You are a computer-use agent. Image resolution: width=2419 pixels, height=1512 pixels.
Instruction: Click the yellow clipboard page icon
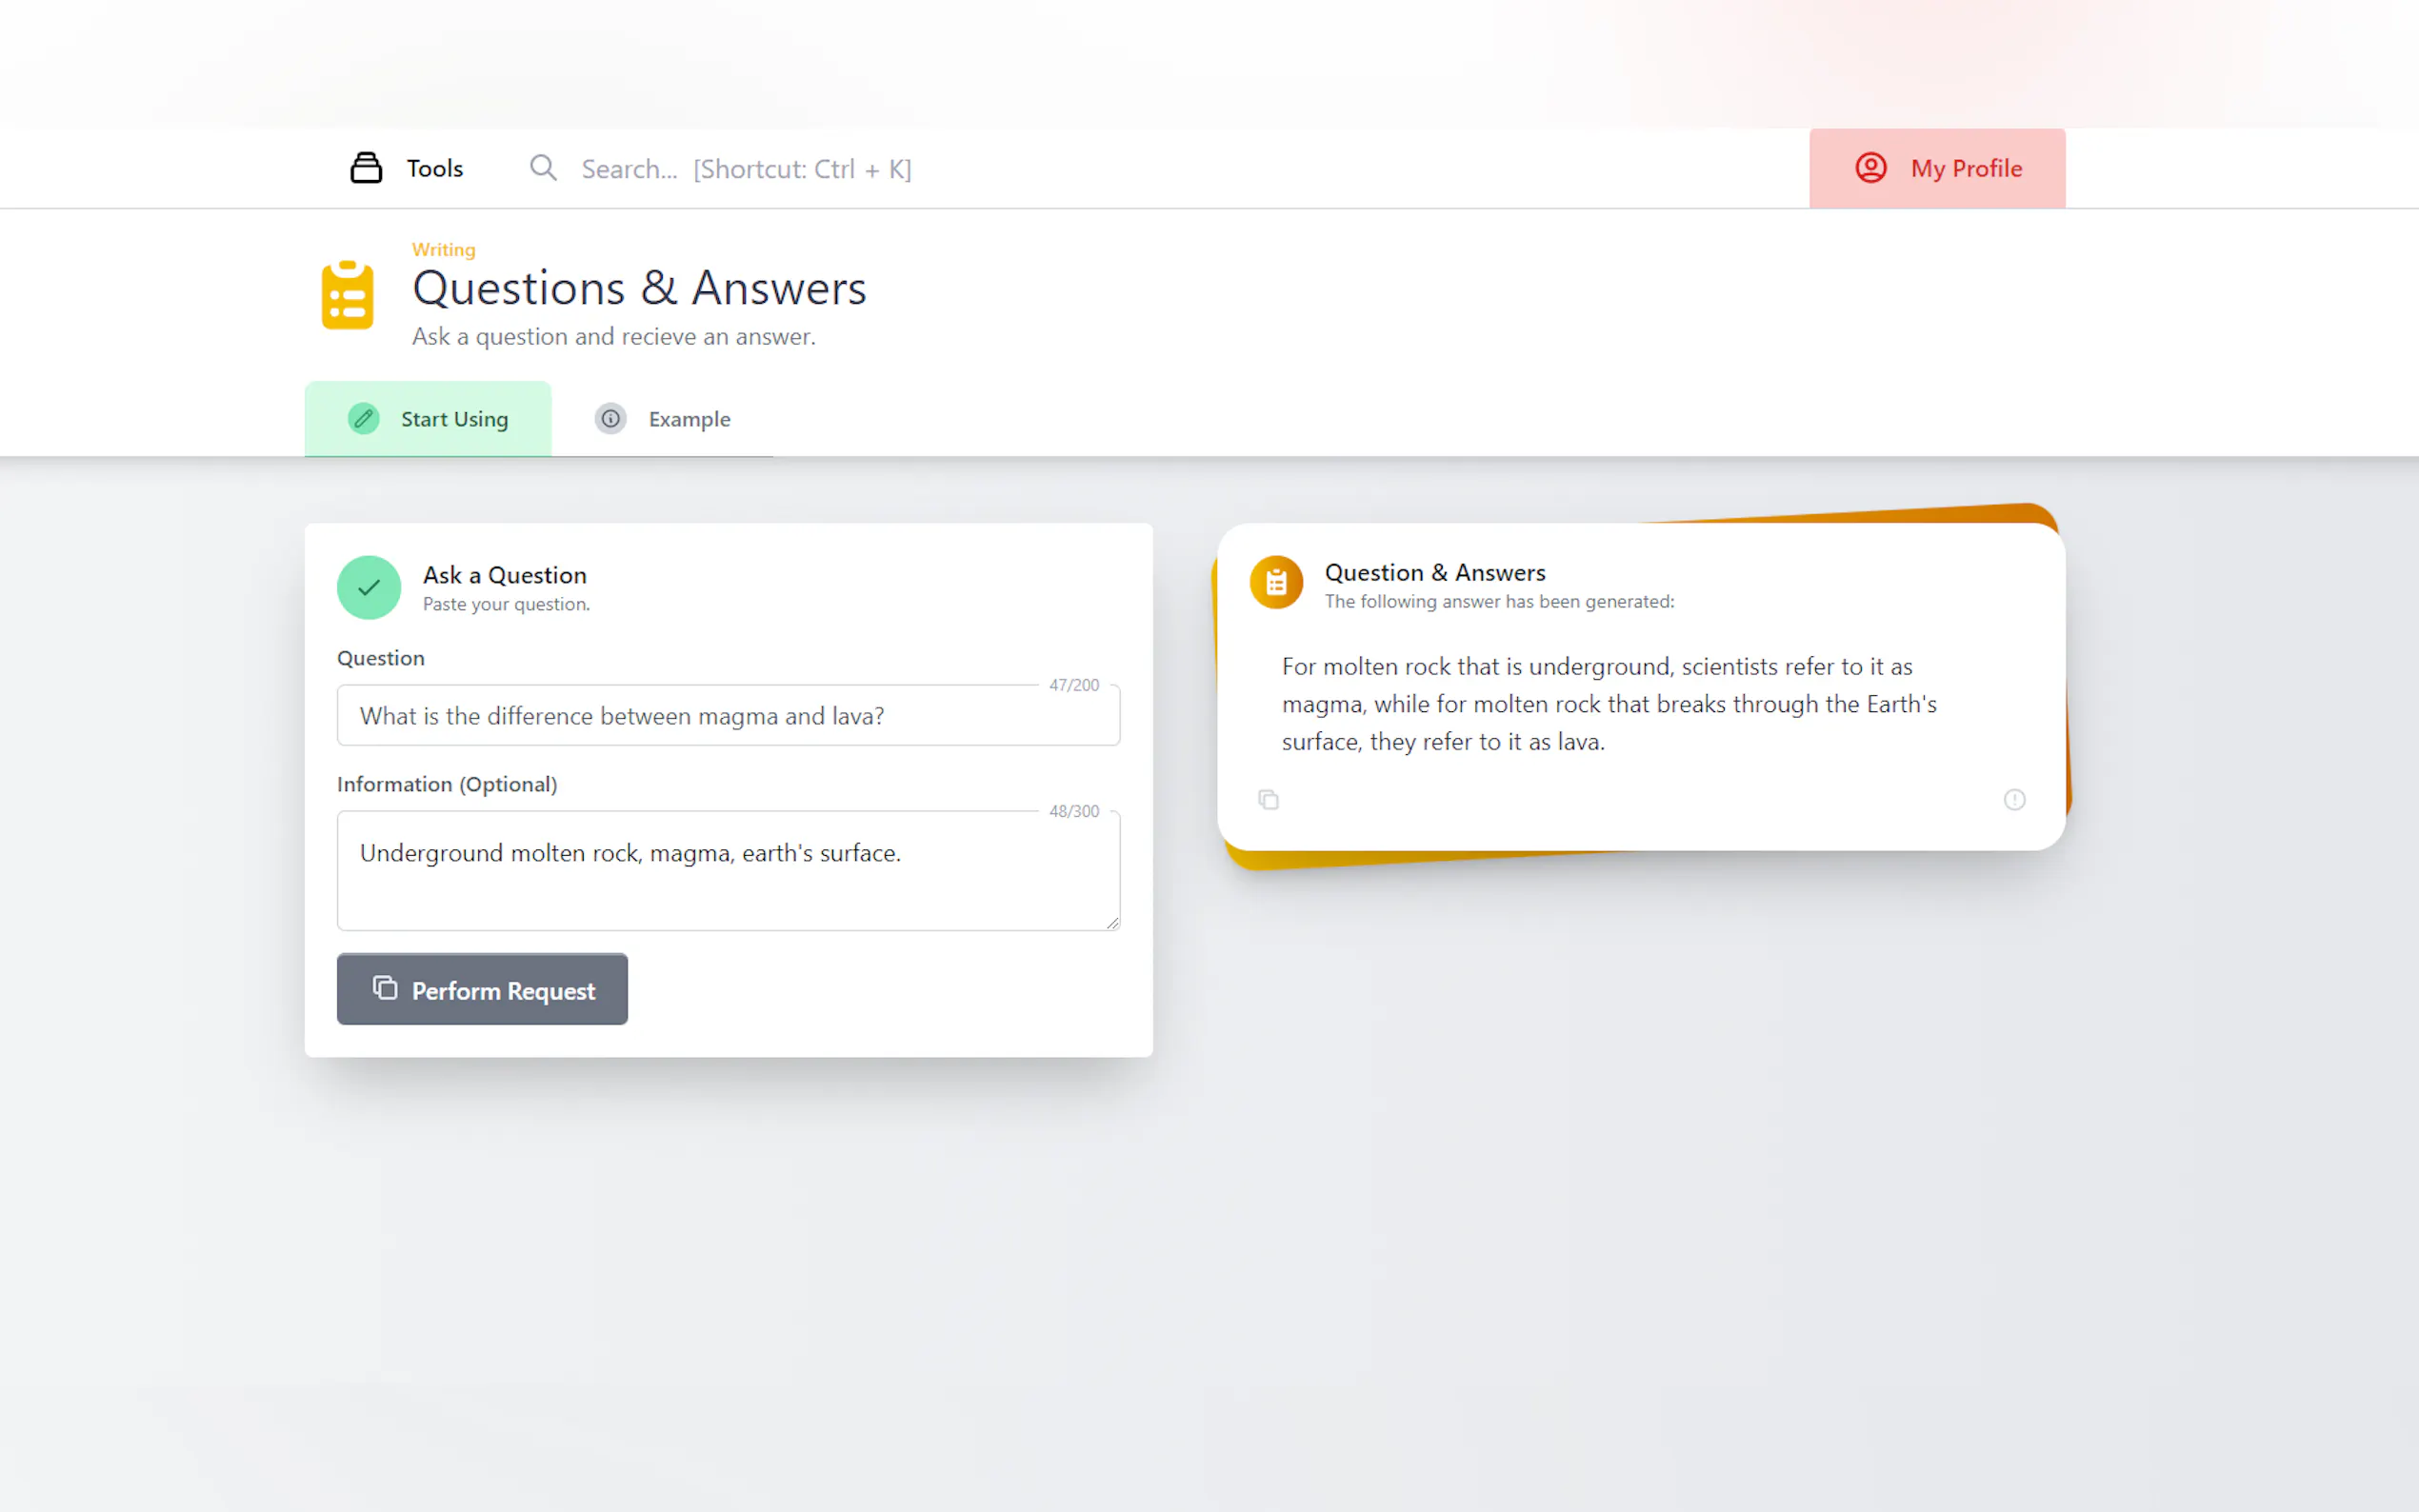coord(347,295)
